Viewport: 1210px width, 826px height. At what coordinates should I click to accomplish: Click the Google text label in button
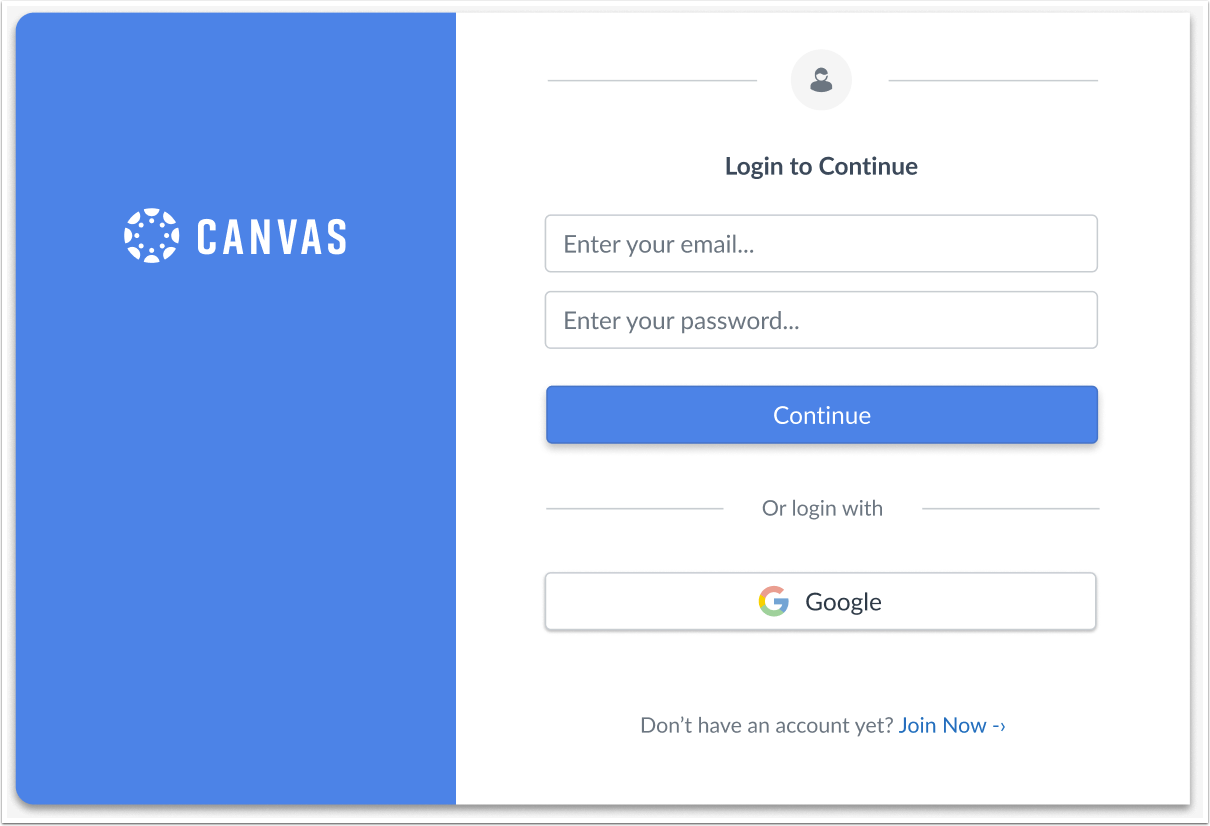[x=843, y=602]
